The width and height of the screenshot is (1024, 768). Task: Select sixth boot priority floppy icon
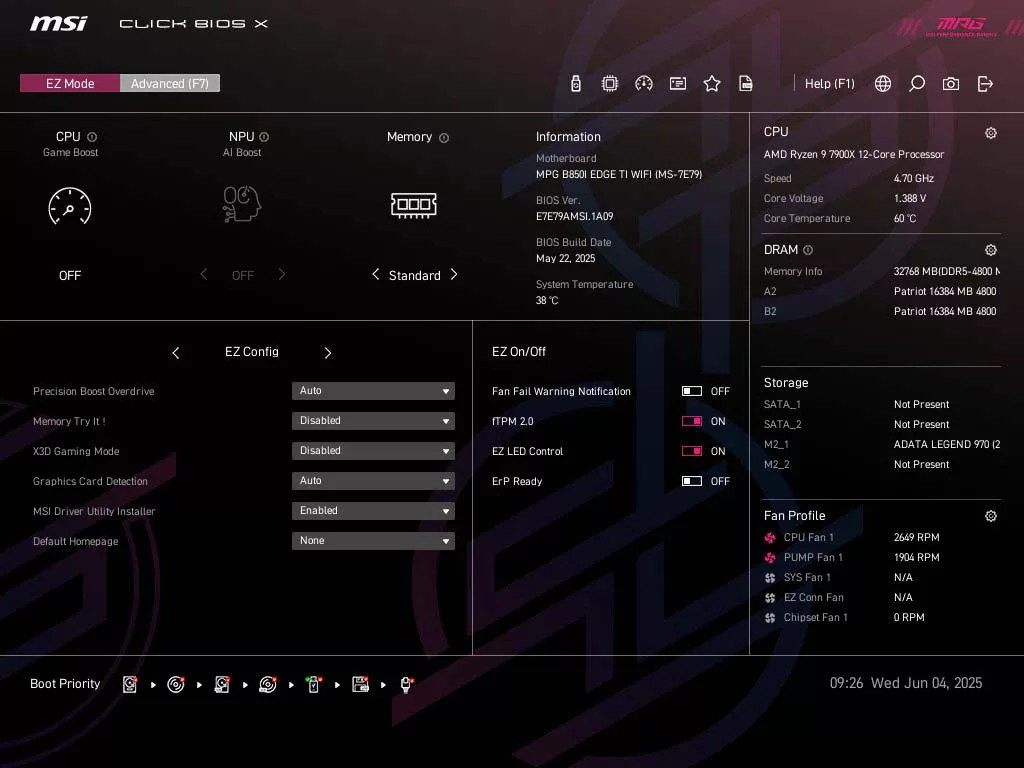coord(360,684)
